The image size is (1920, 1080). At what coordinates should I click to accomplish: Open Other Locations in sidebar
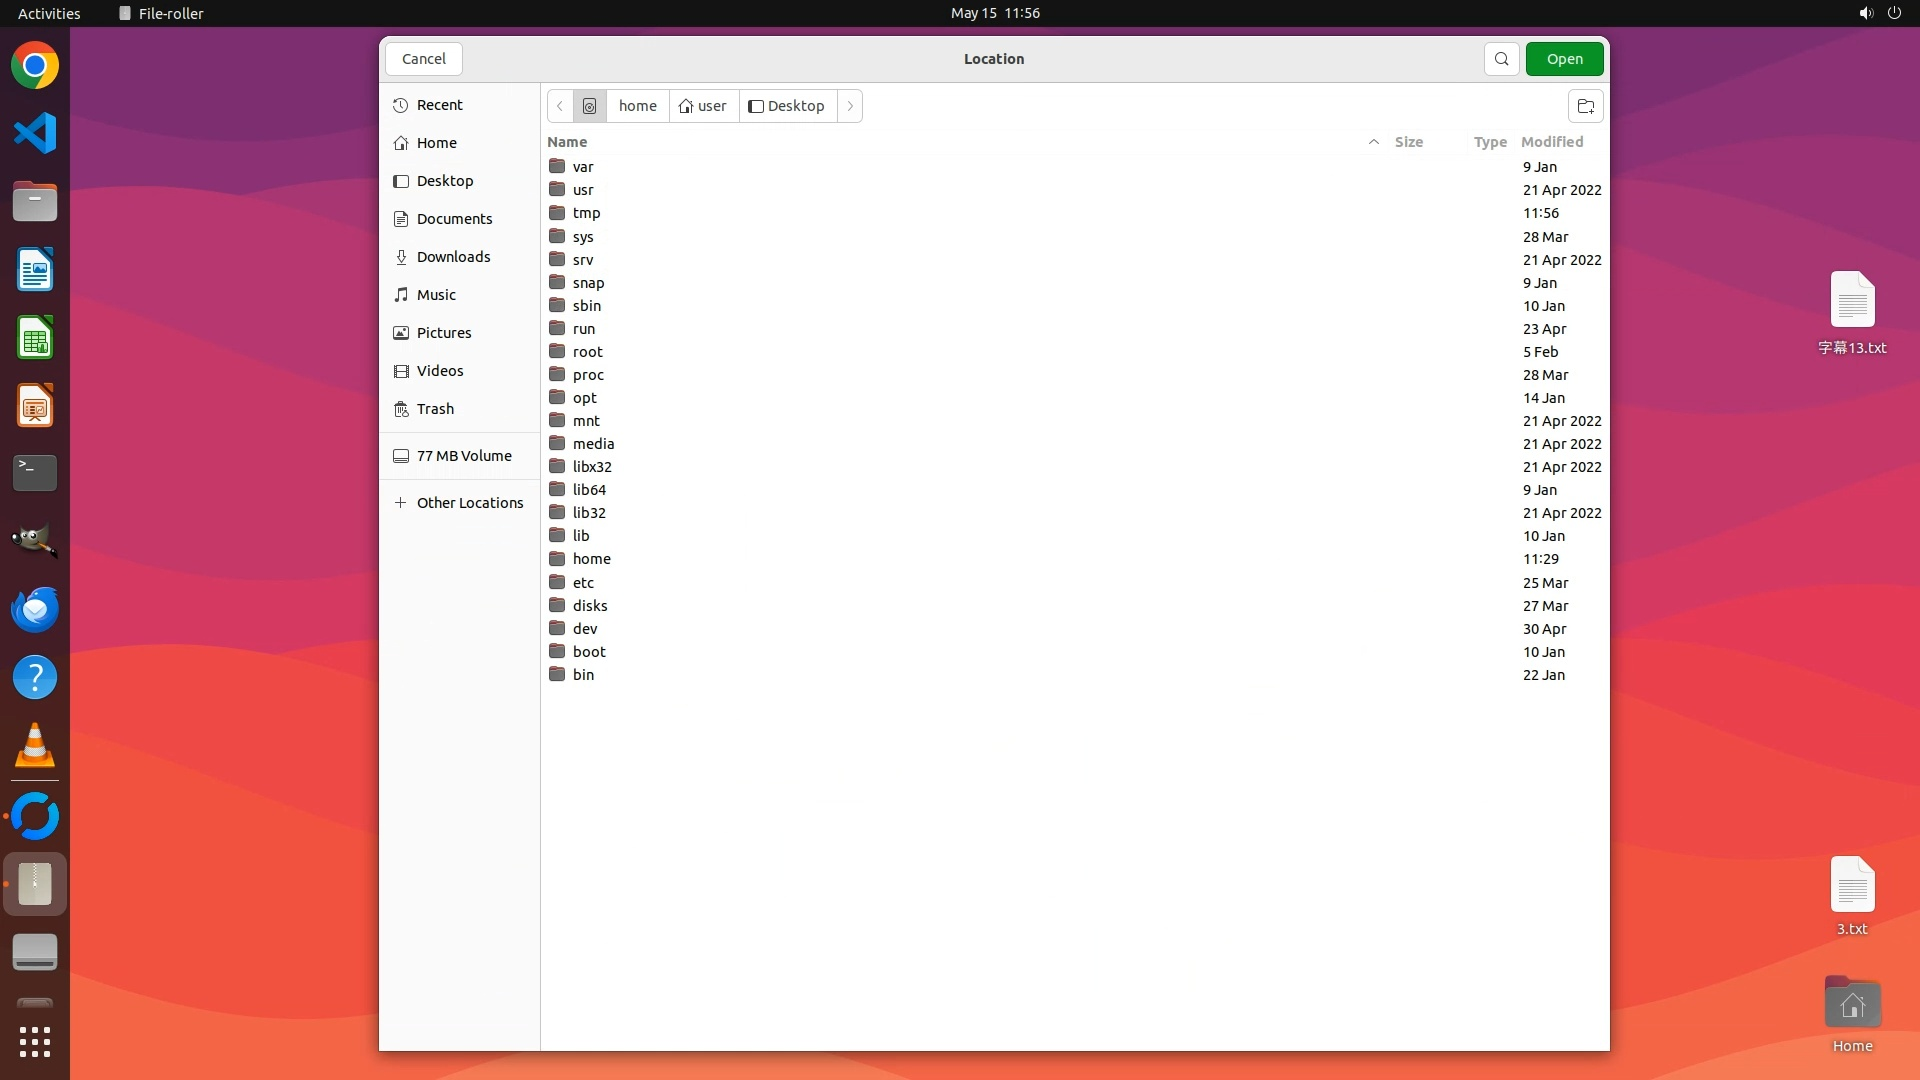pyautogui.click(x=469, y=503)
